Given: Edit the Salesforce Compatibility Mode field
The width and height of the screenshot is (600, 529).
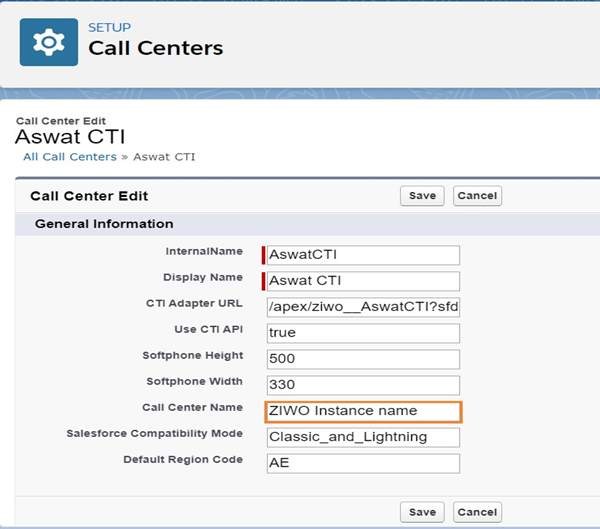Looking at the screenshot, I should pos(363,437).
